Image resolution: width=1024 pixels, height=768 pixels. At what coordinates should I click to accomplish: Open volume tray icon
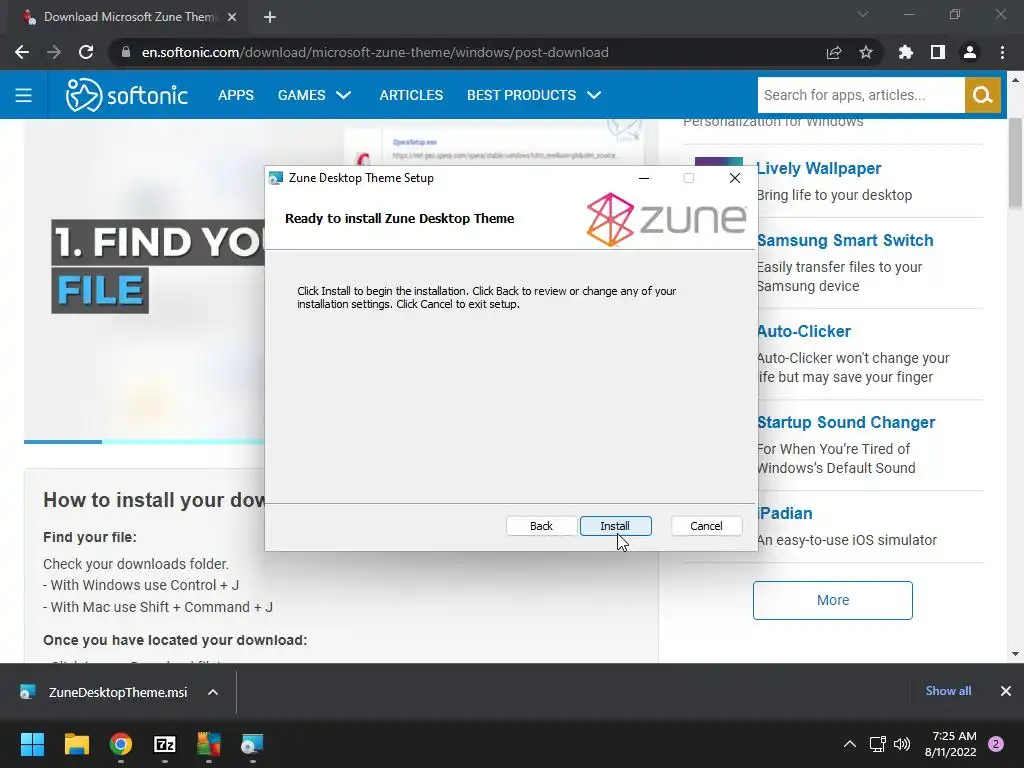click(902, 744)
